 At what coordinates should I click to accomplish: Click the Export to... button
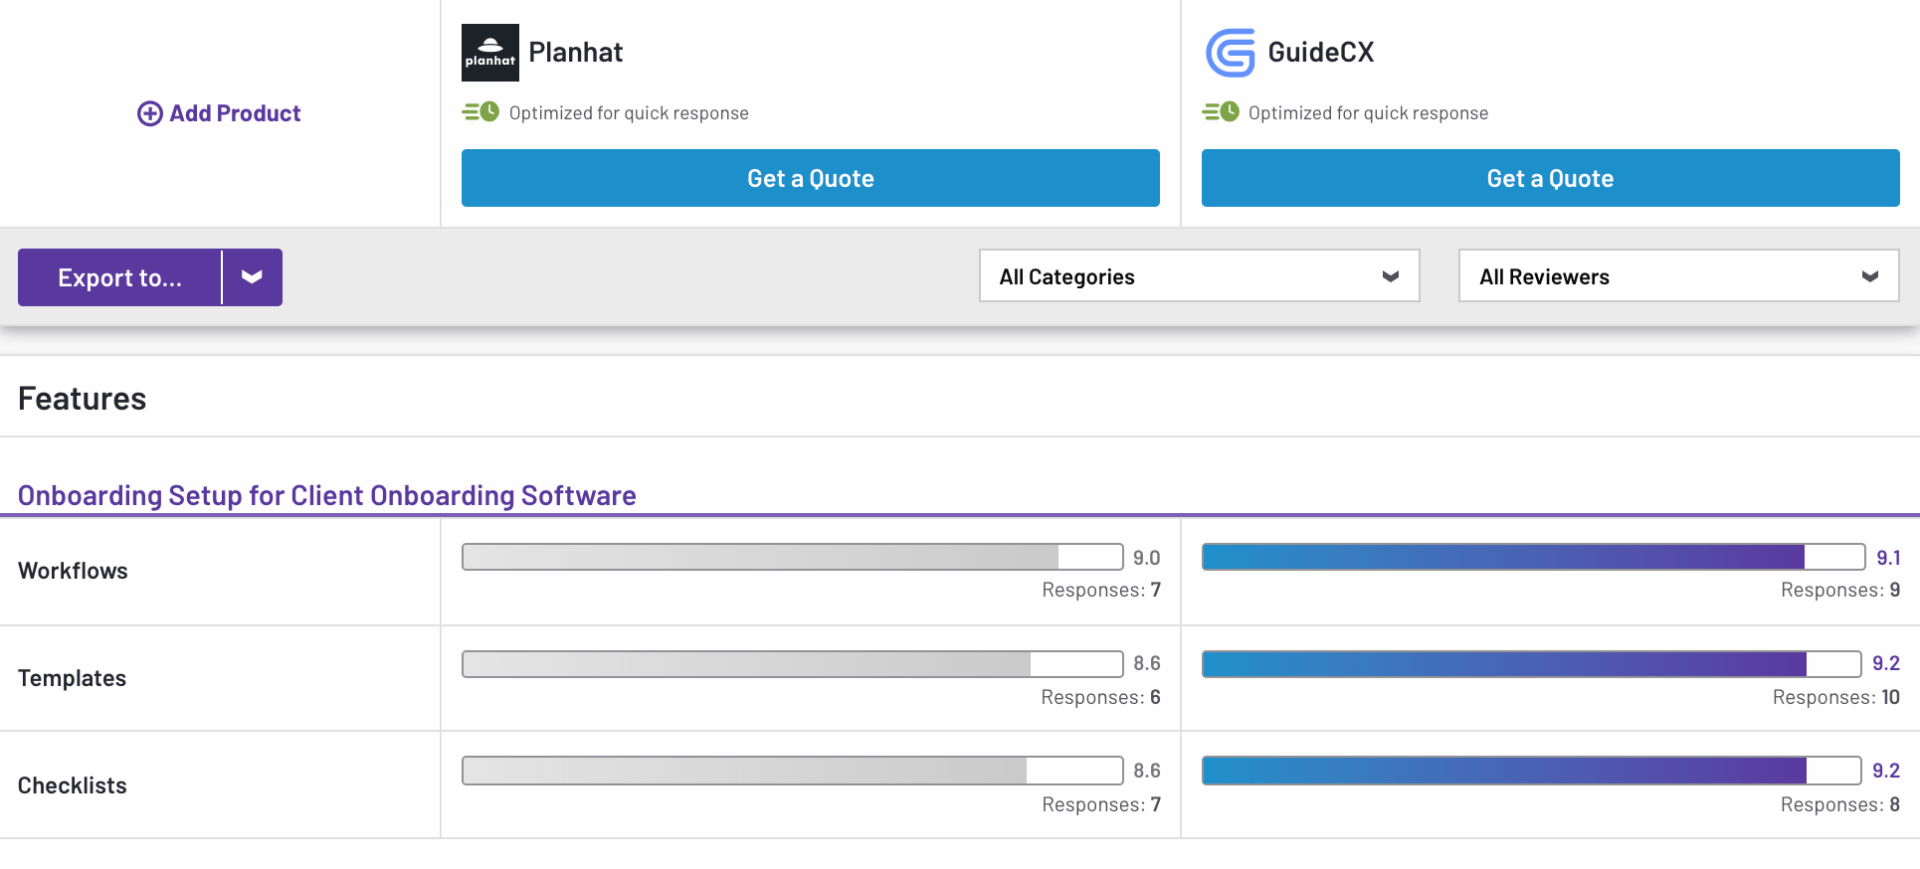coord(120,277)
